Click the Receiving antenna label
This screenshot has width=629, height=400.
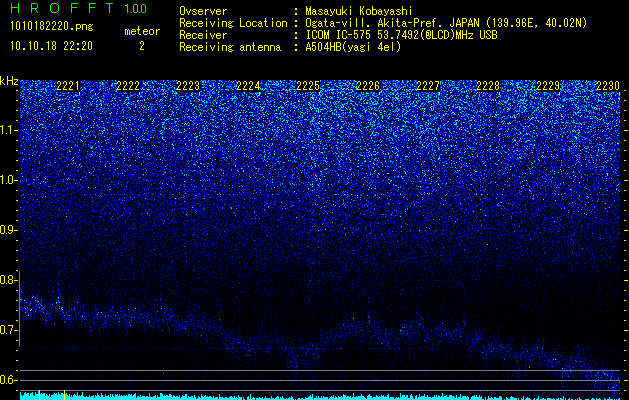coord(230,47)
